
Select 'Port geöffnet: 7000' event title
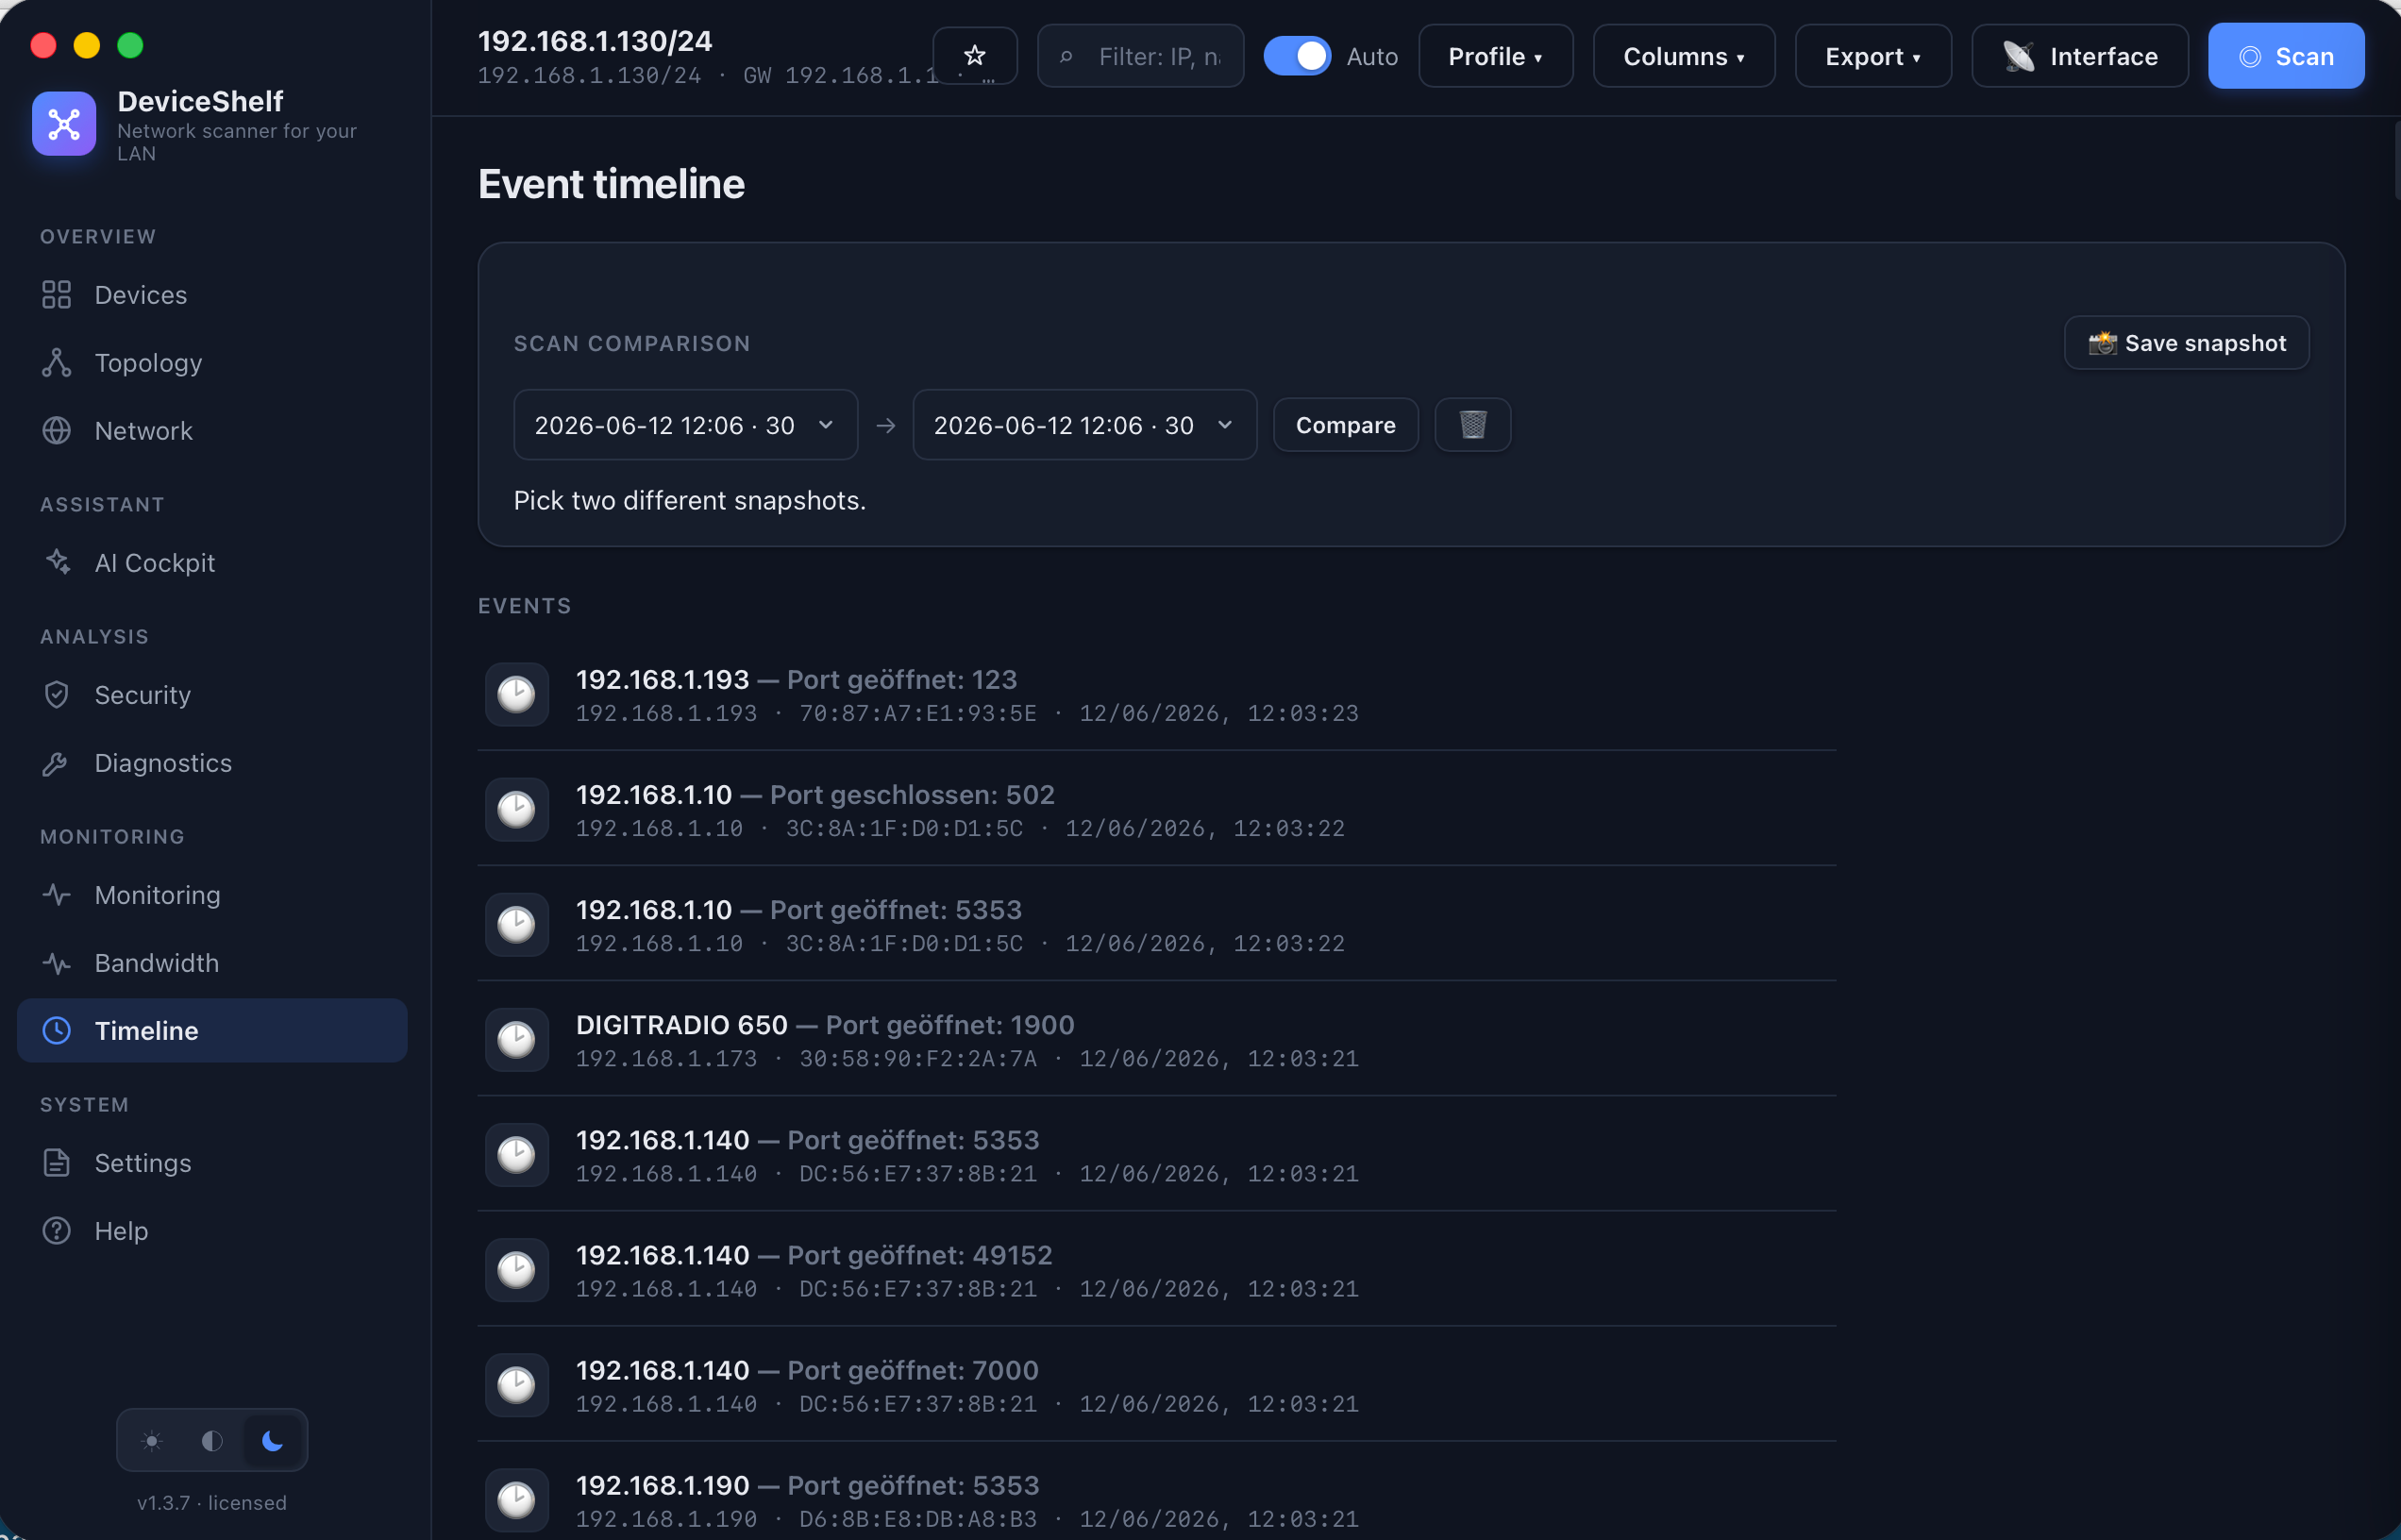(913, 1370)
